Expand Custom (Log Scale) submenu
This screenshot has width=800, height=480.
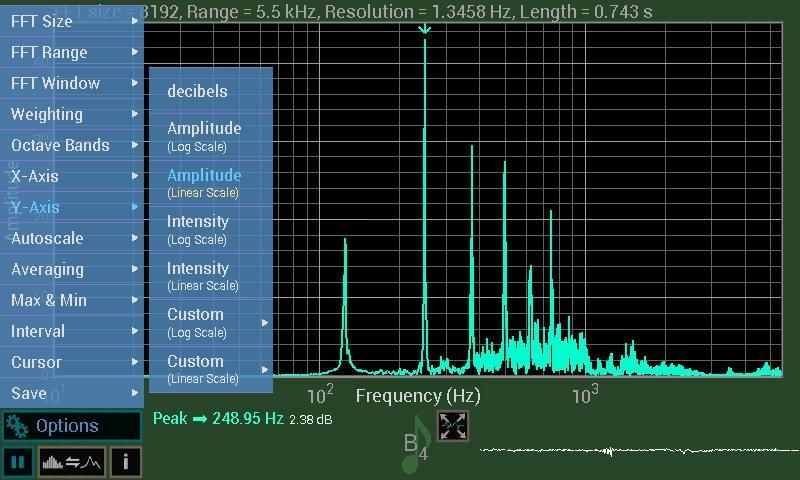(210, 322)
